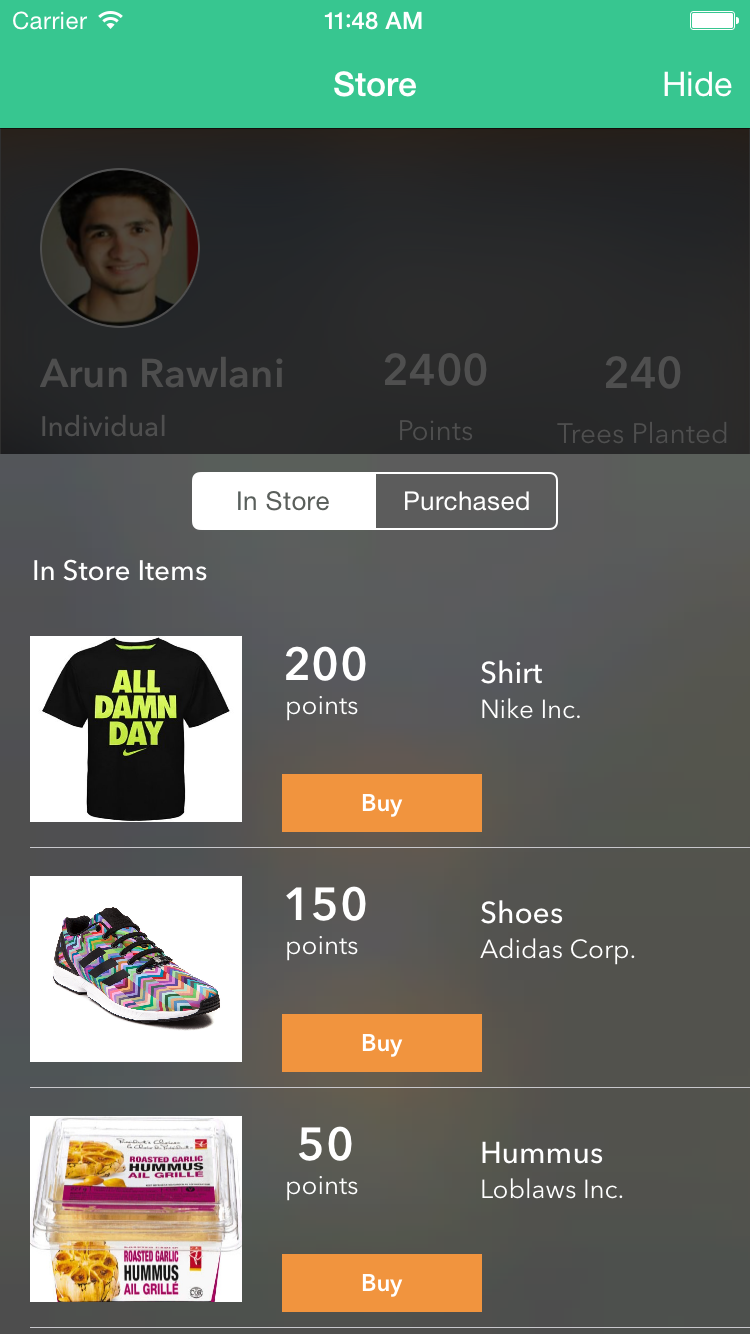The width and height of the screenshot is (750, 1334).
Task: Tap the Hummus item title
Action: pyautogui.click(x=541, y=1153)
